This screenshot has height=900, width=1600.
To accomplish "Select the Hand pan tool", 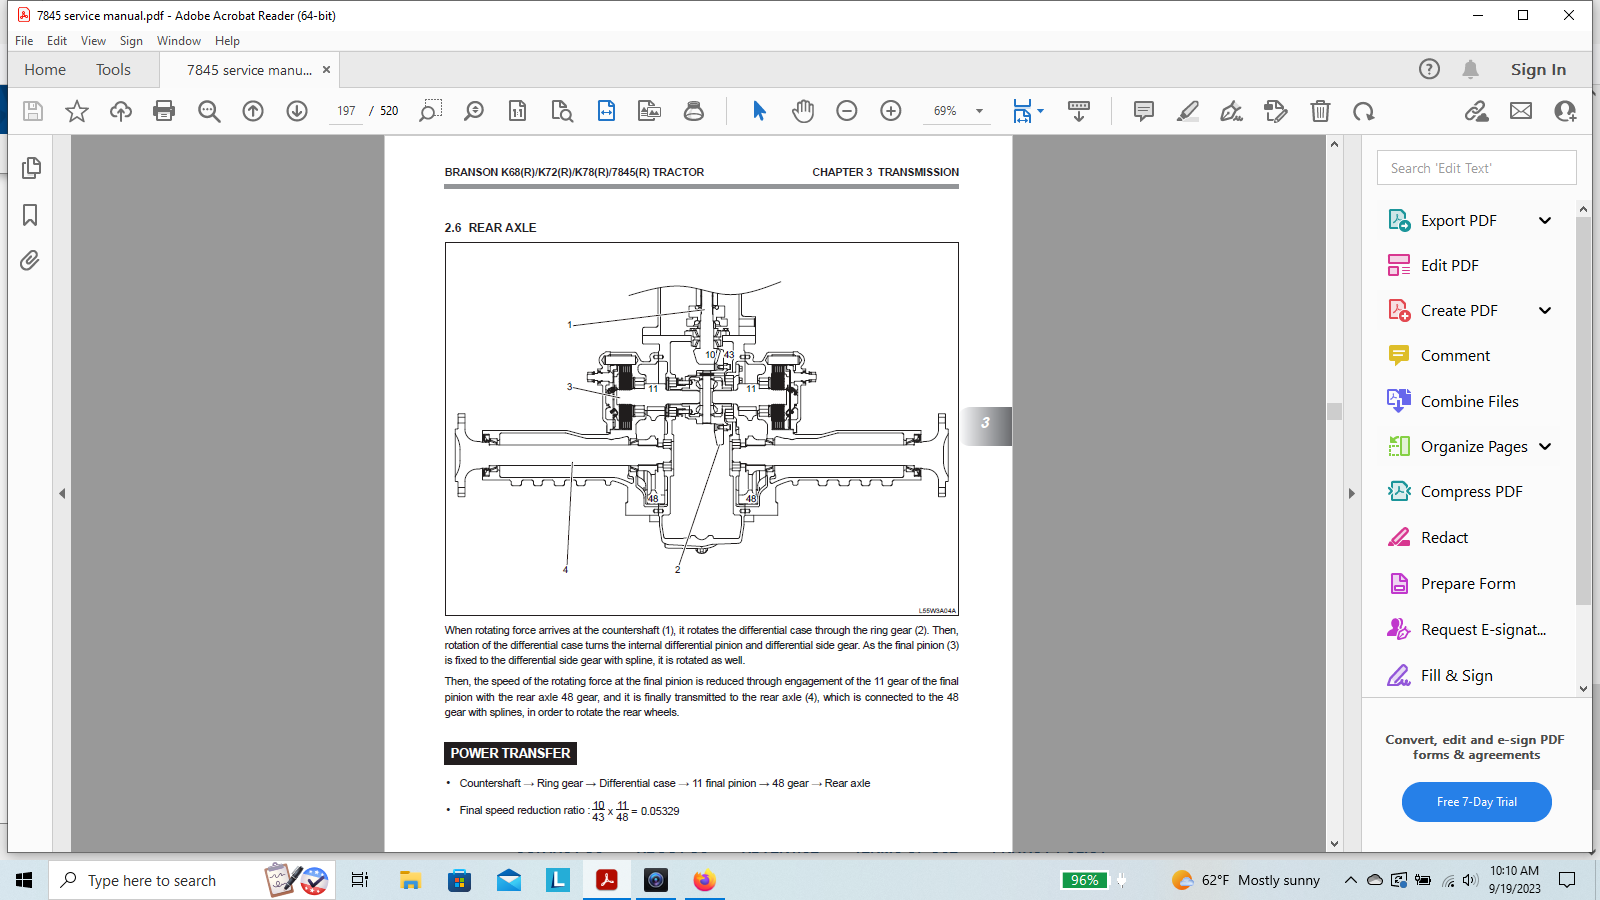I will (x=803, y=111).
